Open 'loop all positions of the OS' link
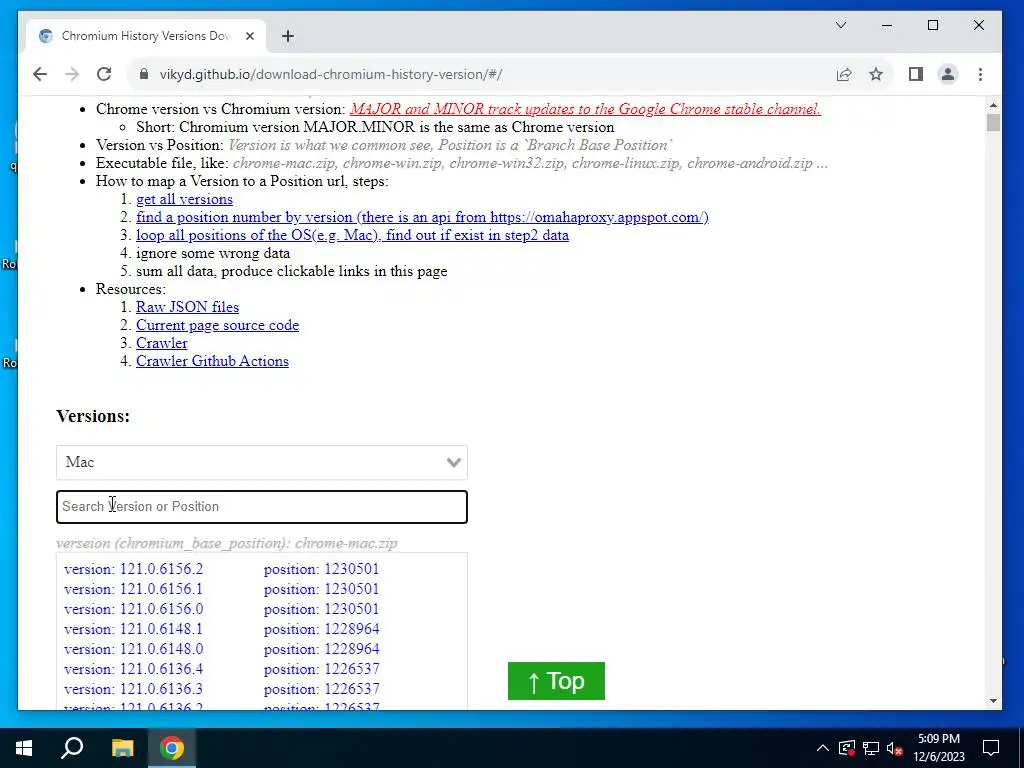This screenshot has width=1024, height=768. [352, 235]
